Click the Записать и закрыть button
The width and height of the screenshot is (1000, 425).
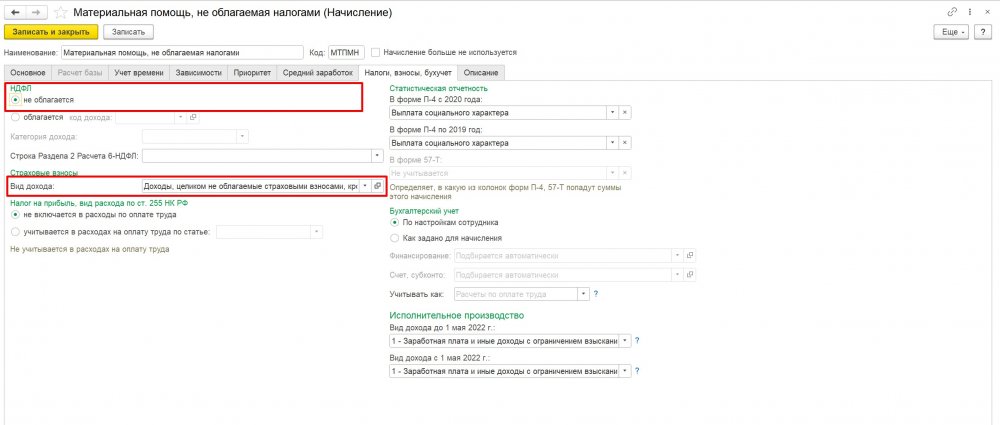[x=51, y=32]
